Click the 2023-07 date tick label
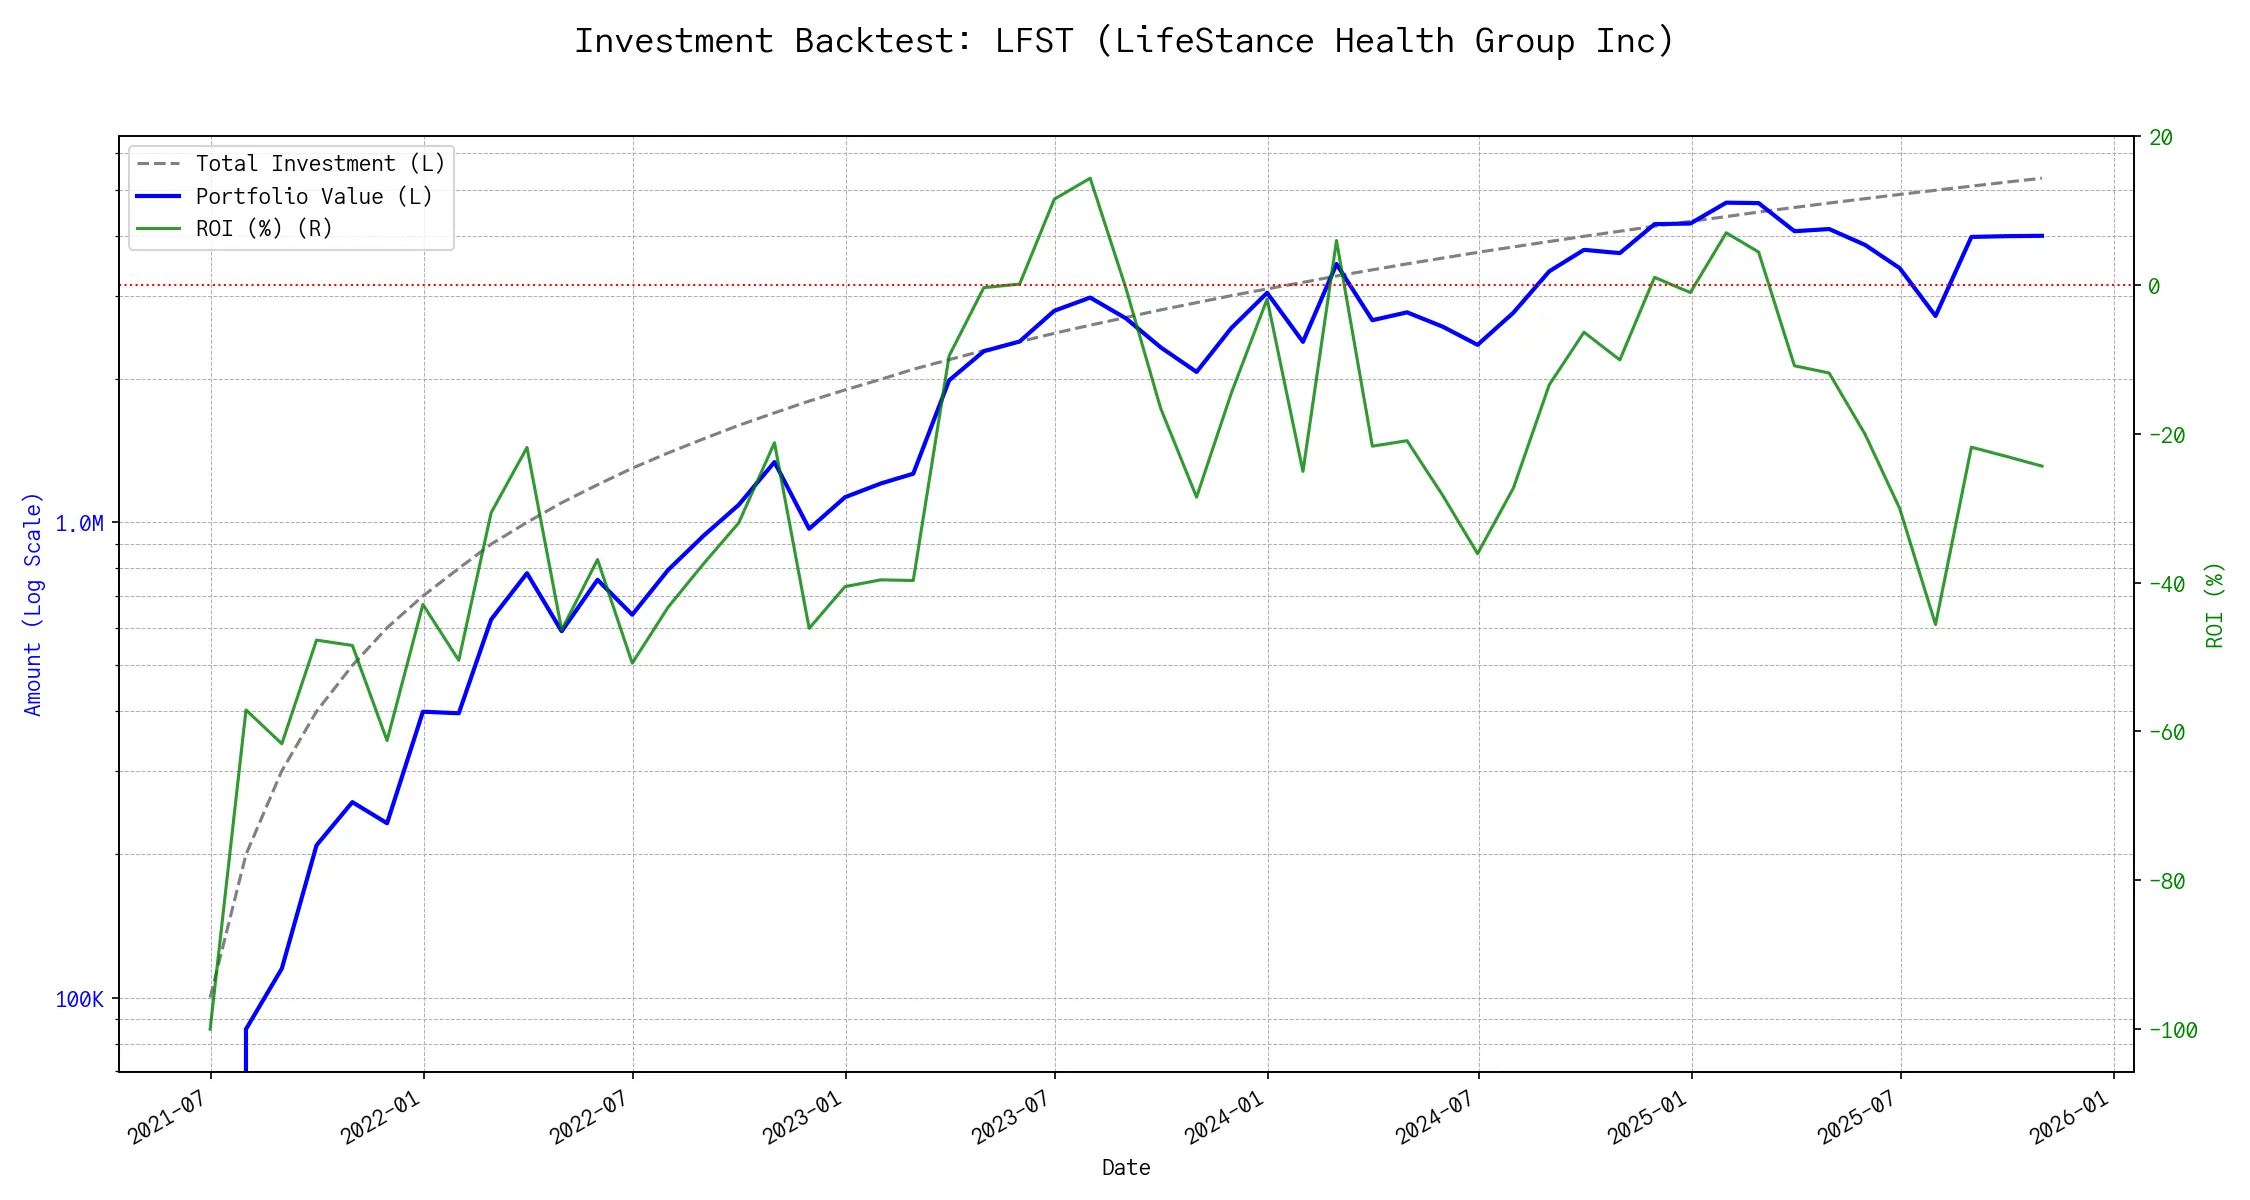Viewport: 2250px width, 1200px height. [1010, 1117]
